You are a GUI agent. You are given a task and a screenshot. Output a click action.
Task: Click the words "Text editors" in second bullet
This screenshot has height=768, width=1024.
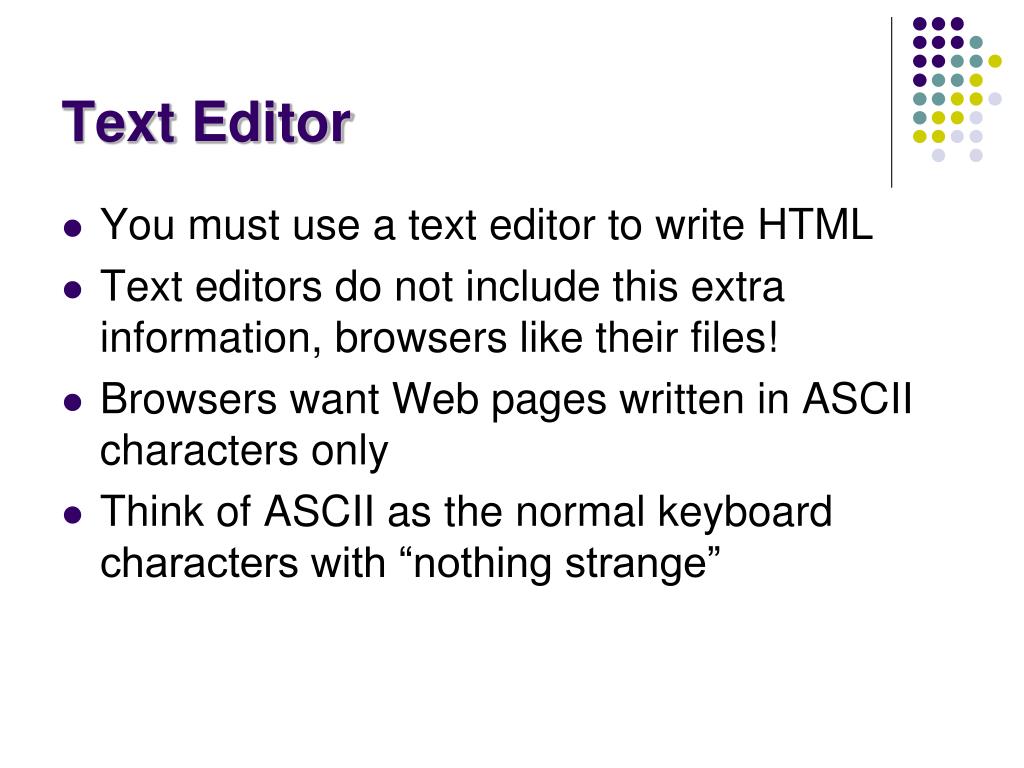pyautogui.click(x=211, y=286)
